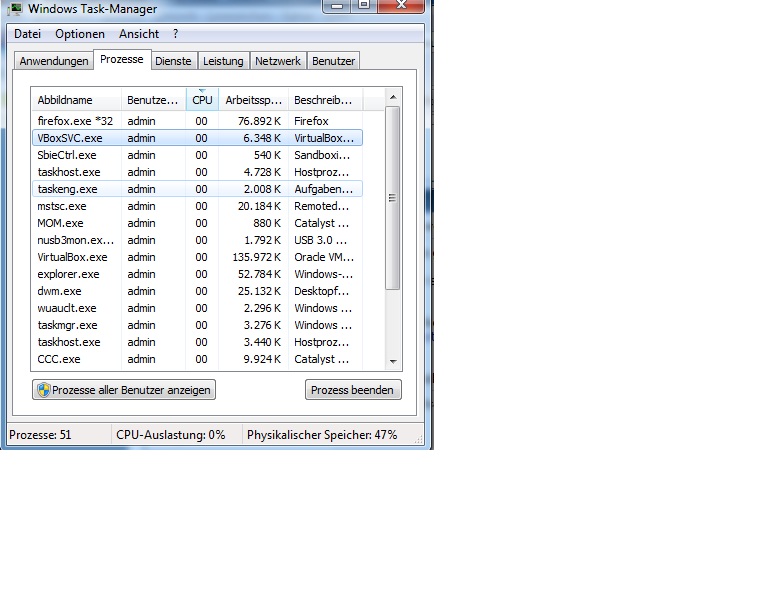
Task: Sort by the Abbildname column header
Action: click(76, 100)
